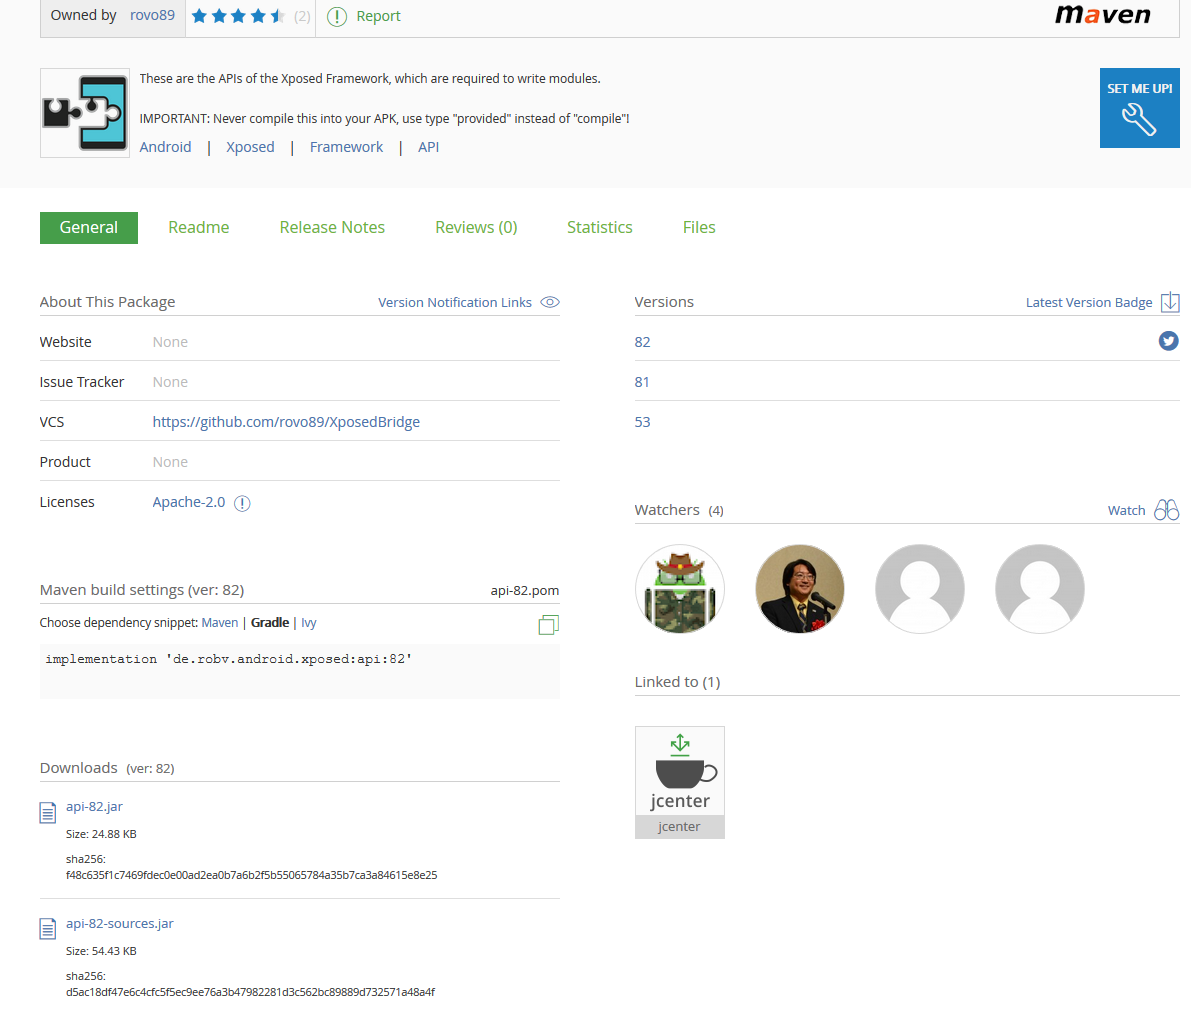
Task: Click the API tag link
Action: [x=428, y=147]
